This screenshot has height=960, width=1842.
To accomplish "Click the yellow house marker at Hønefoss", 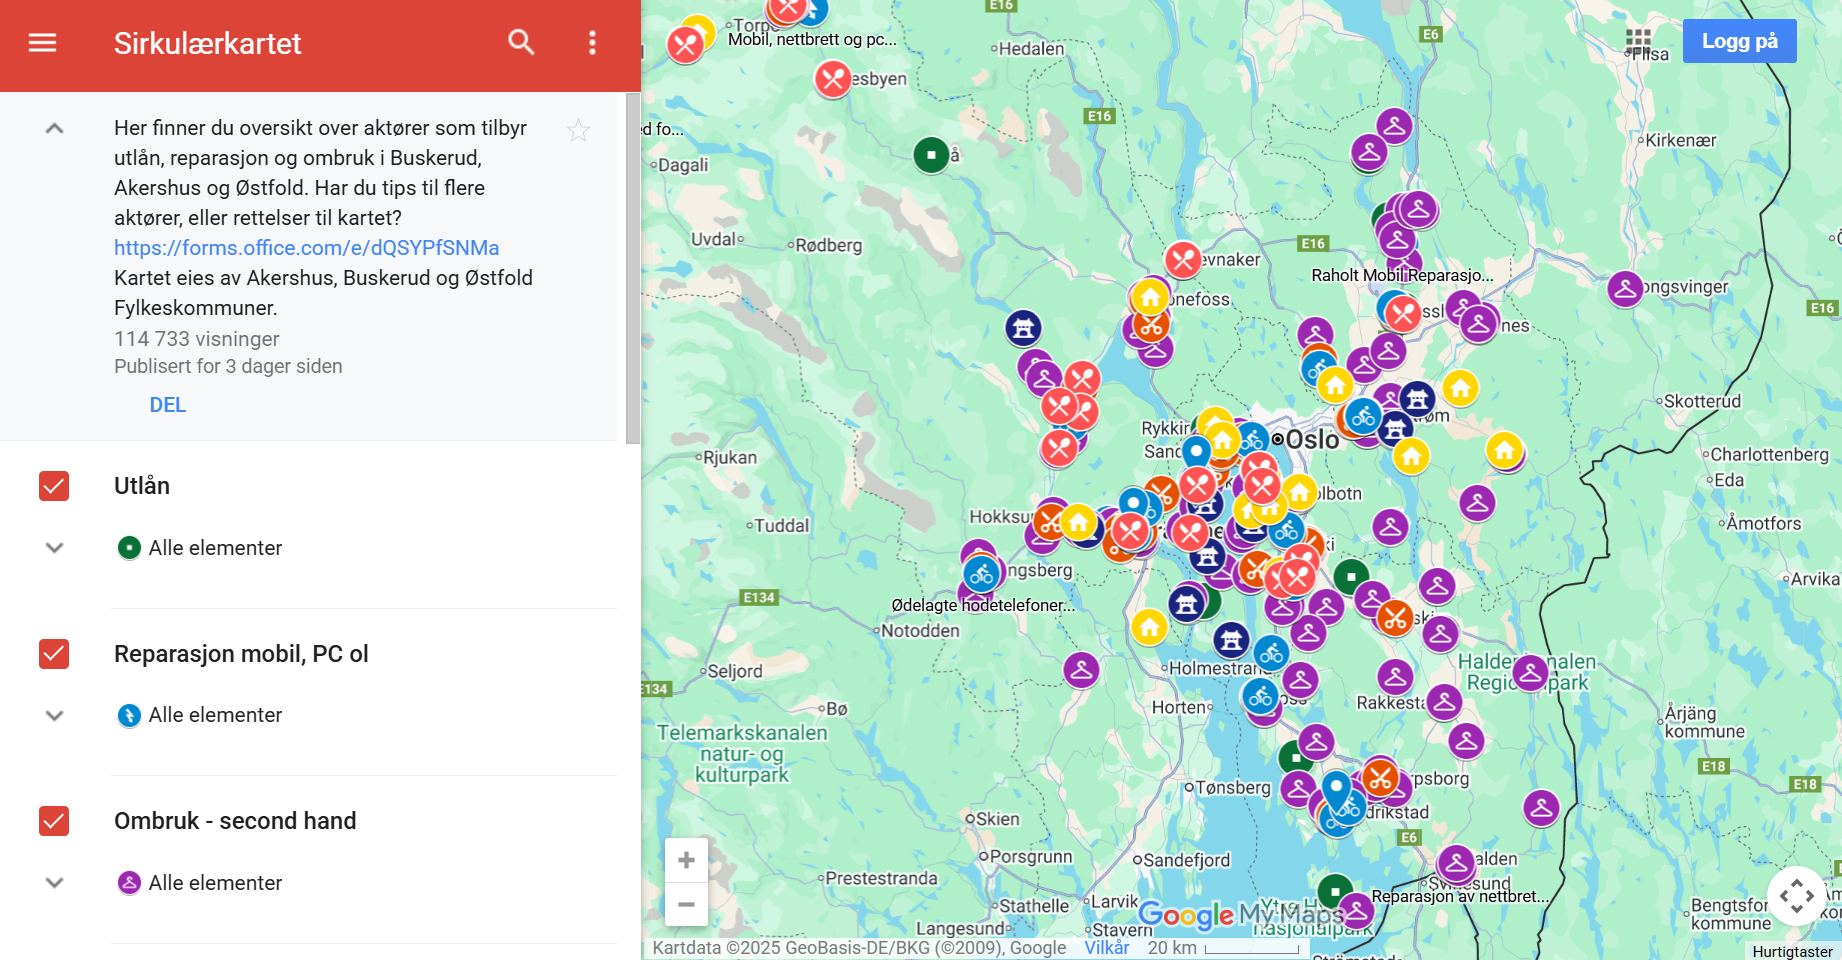I will [x=1150, y=297].
